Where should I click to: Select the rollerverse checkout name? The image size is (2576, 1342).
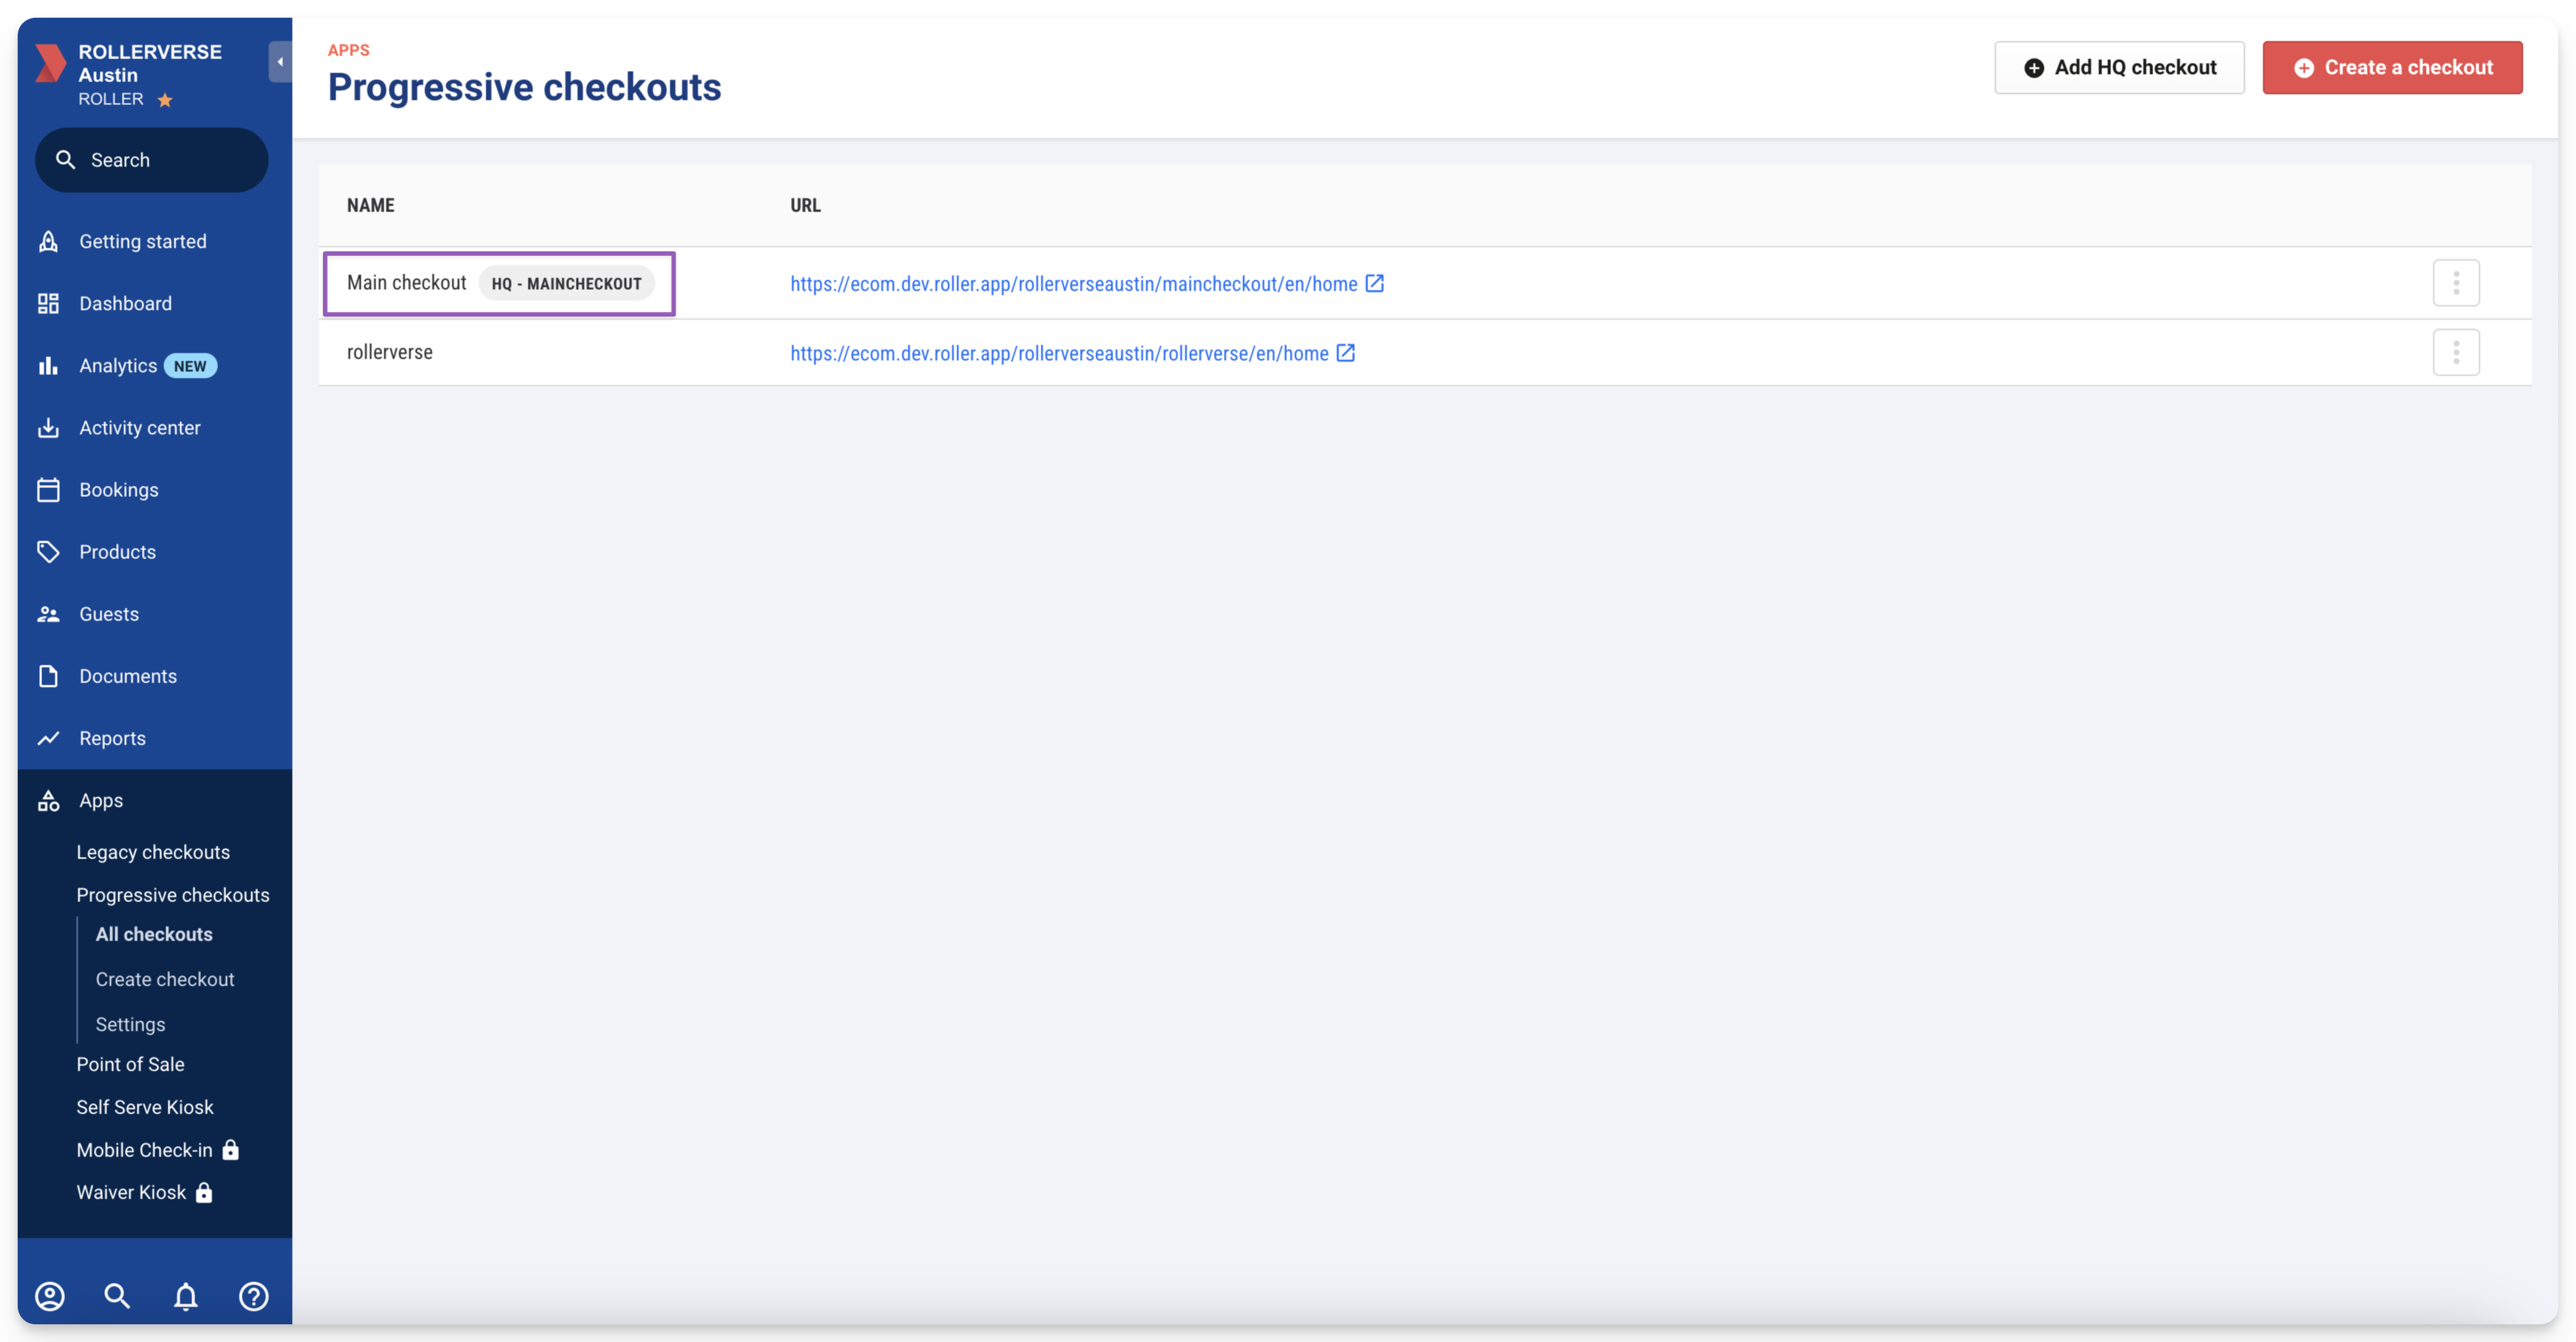390,352
